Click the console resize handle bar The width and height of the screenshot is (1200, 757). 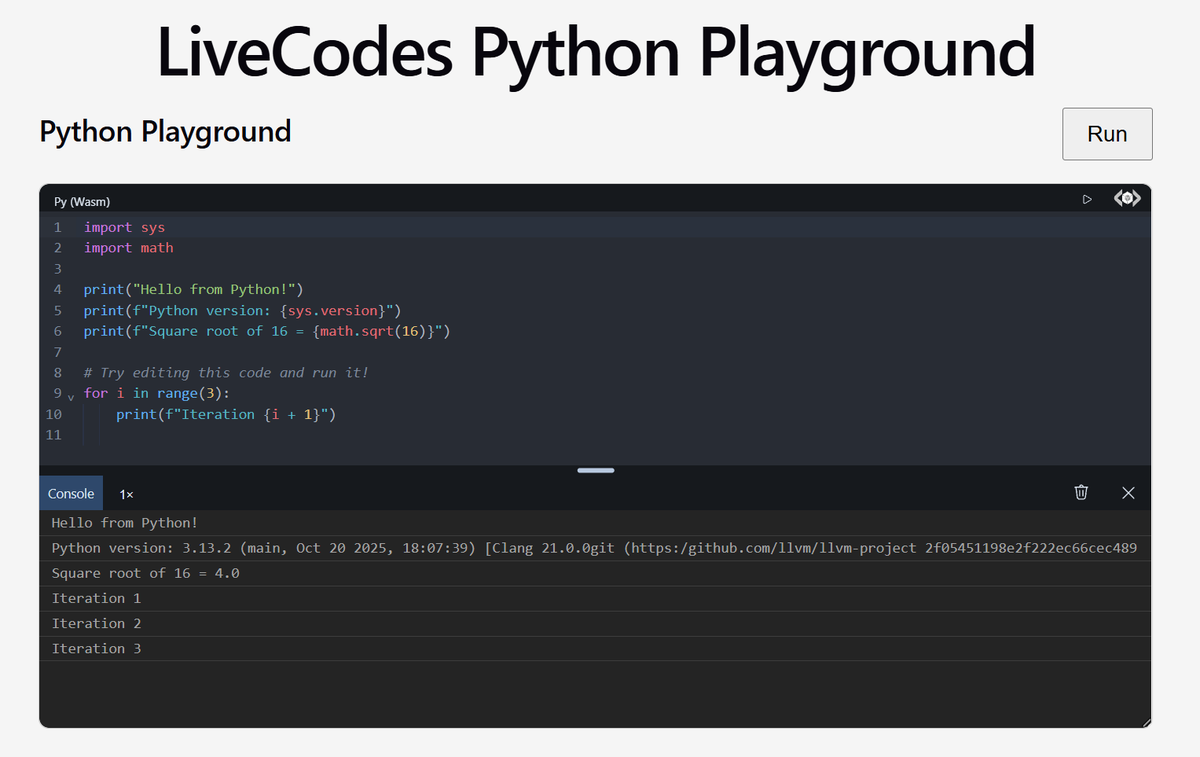(596, 470)
